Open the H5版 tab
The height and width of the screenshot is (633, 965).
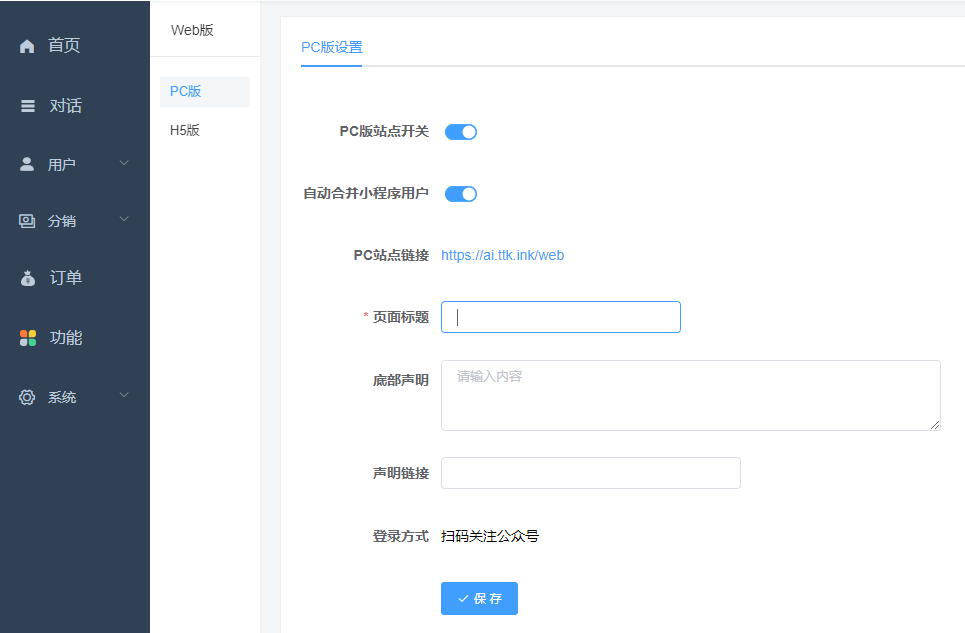point(182,129)
